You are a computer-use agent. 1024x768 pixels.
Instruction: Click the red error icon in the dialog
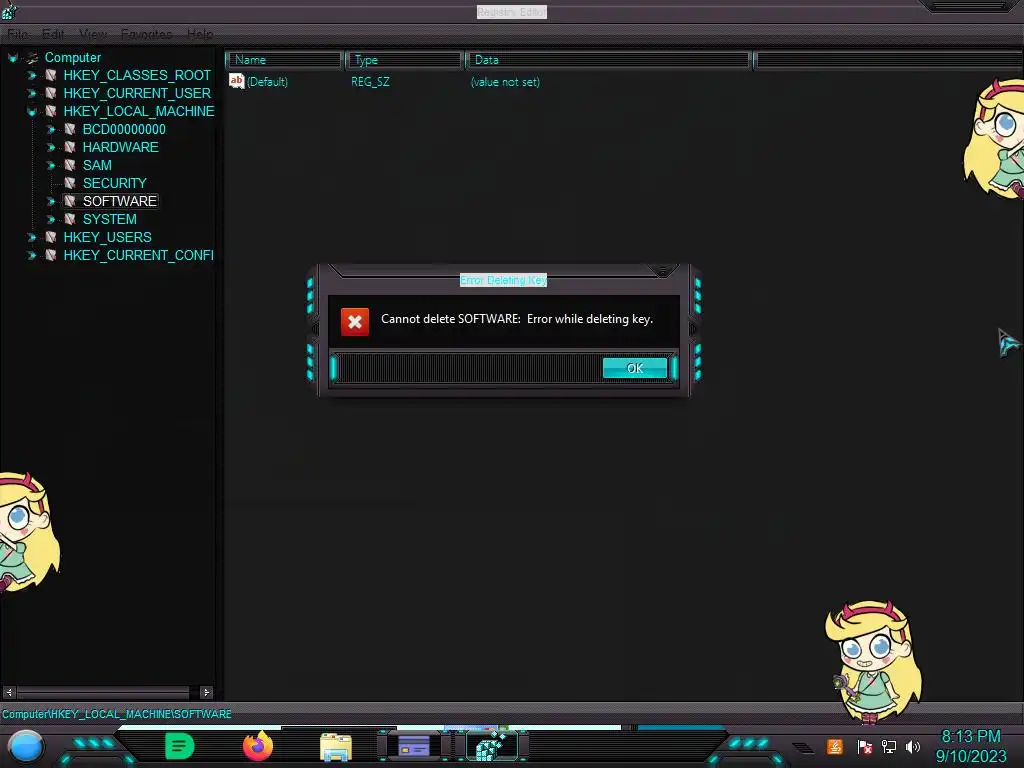[x=355, y=321]
